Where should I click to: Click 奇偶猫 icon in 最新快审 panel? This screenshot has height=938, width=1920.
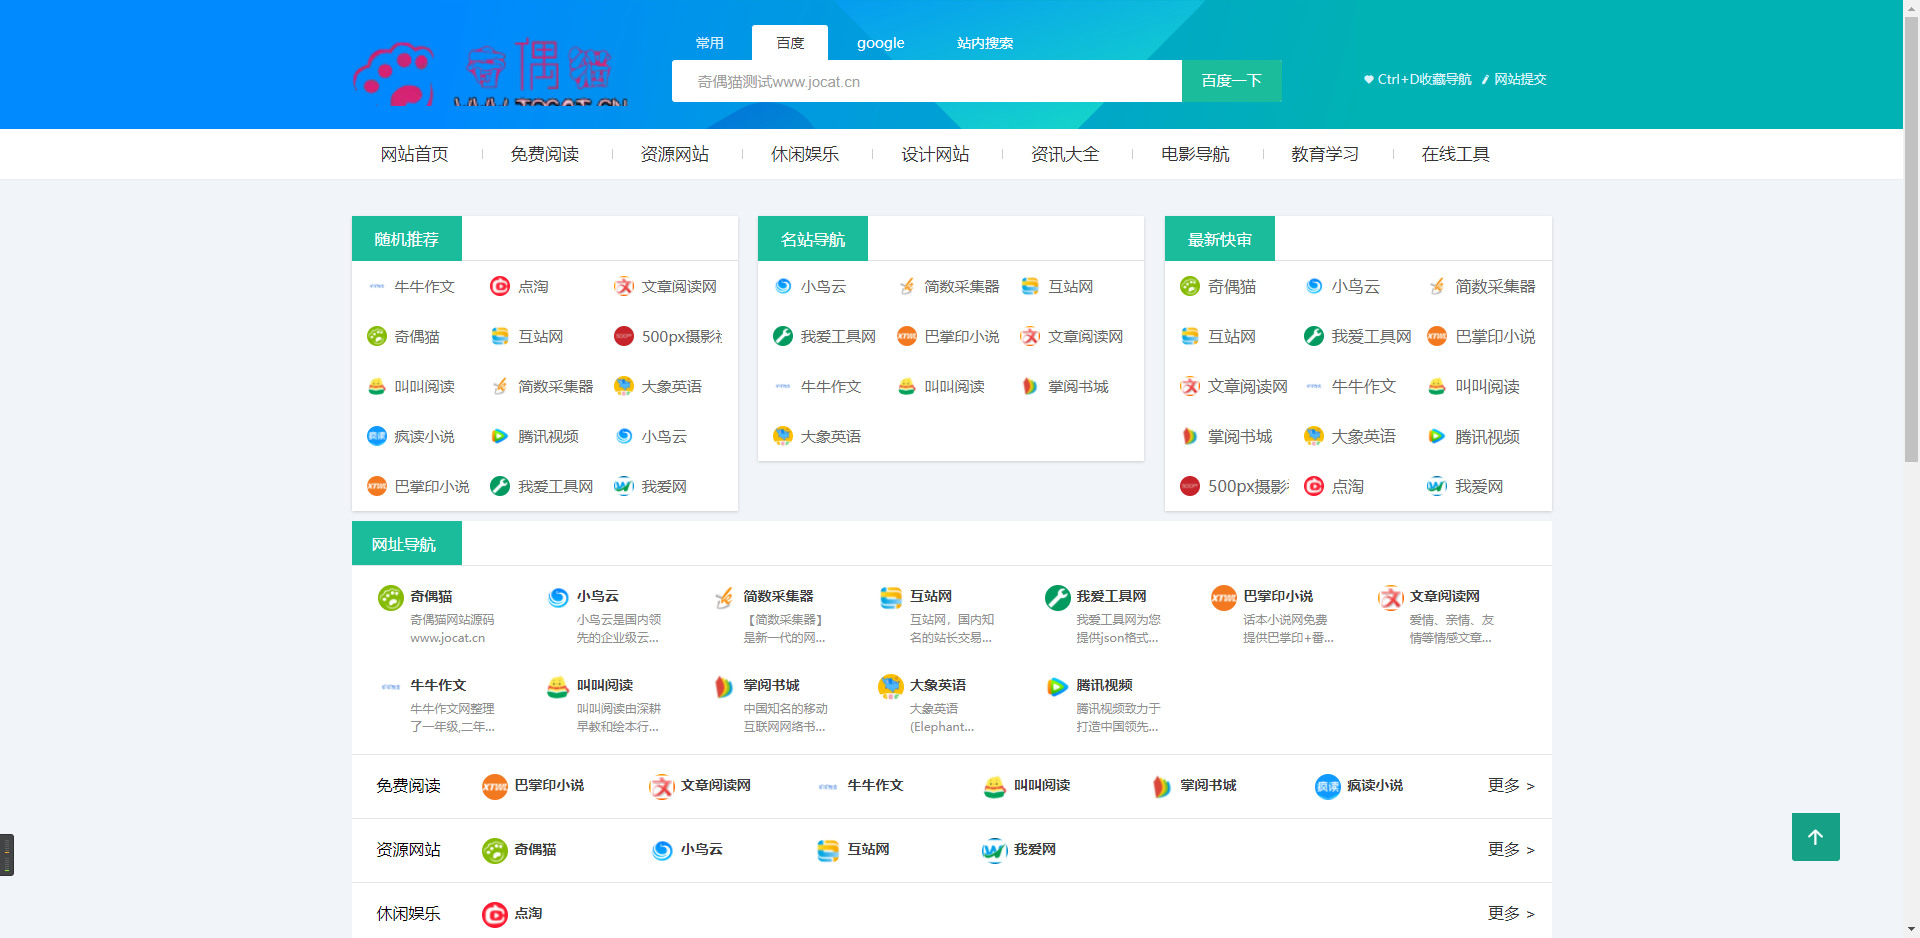coord(1190,287)
